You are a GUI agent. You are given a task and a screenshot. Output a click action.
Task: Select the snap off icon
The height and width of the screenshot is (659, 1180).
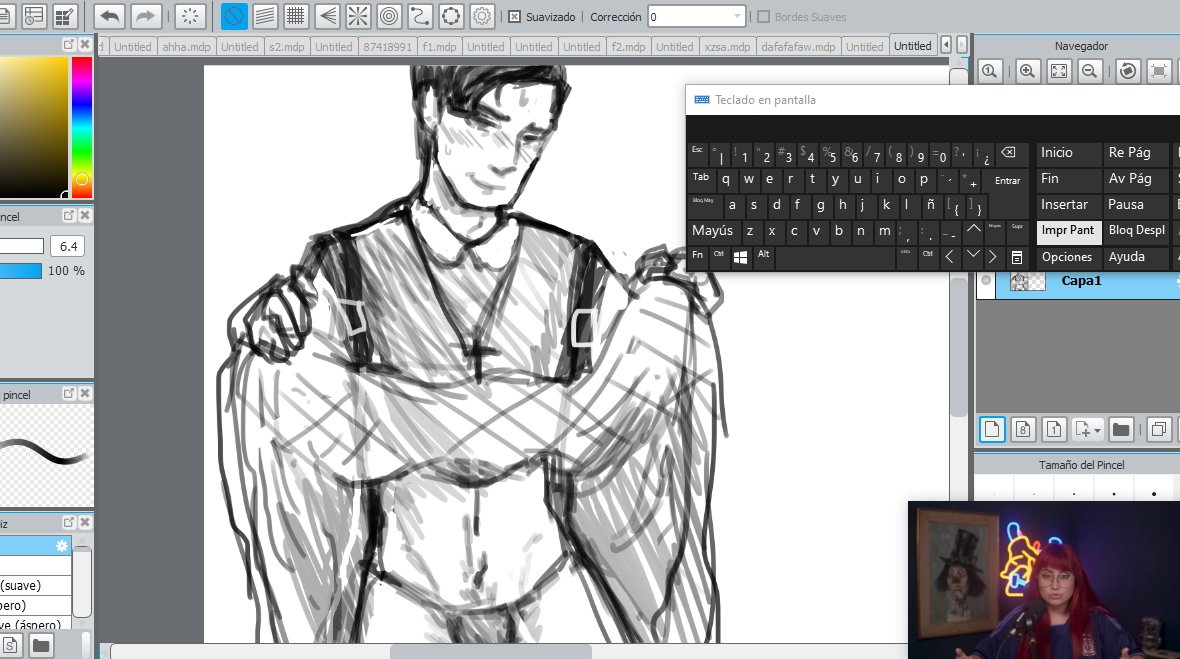click(x=234, y=16)
